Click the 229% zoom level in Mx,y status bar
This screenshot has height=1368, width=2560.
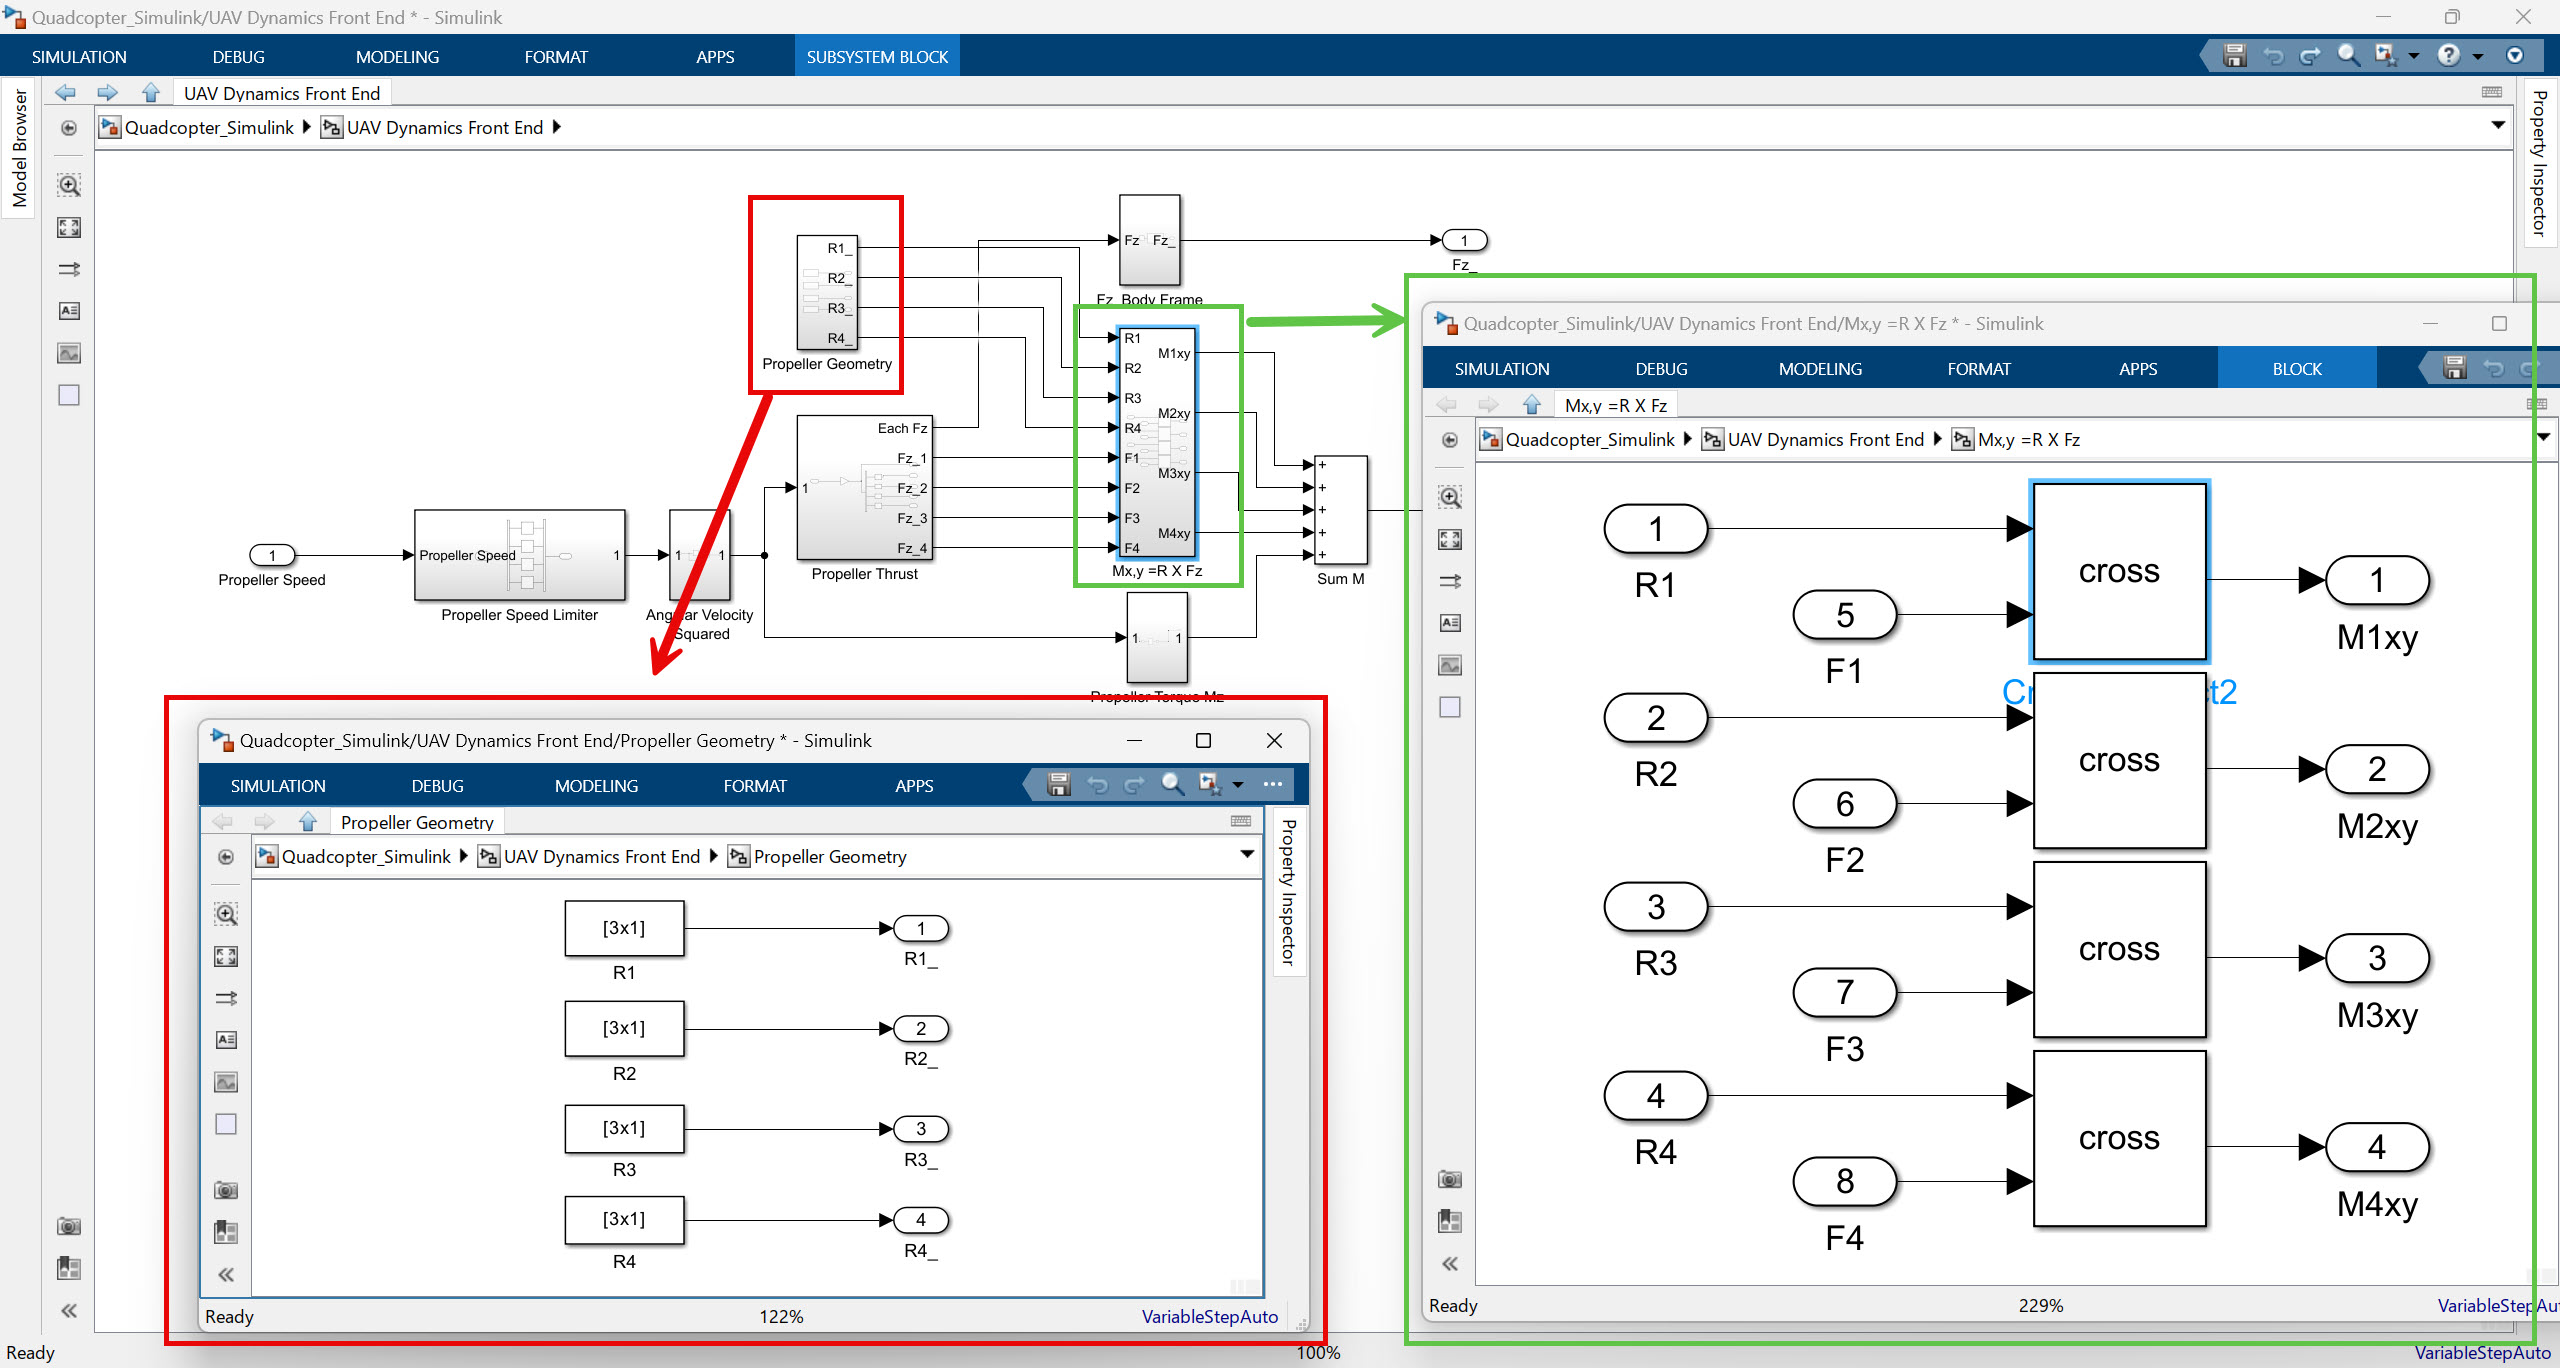[2041, 1306]
